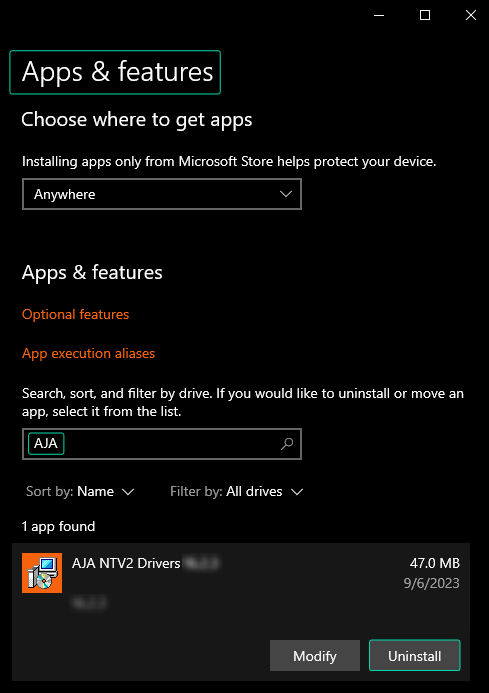Click the 47.0 MB size value

point(435,563)
